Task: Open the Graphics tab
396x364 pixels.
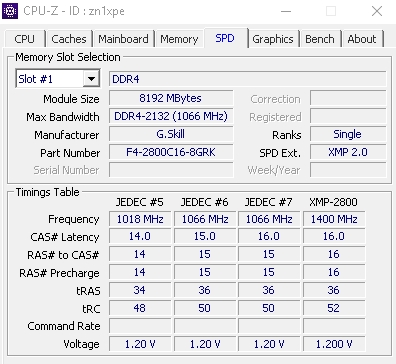Action: click(x=273, y=39)
